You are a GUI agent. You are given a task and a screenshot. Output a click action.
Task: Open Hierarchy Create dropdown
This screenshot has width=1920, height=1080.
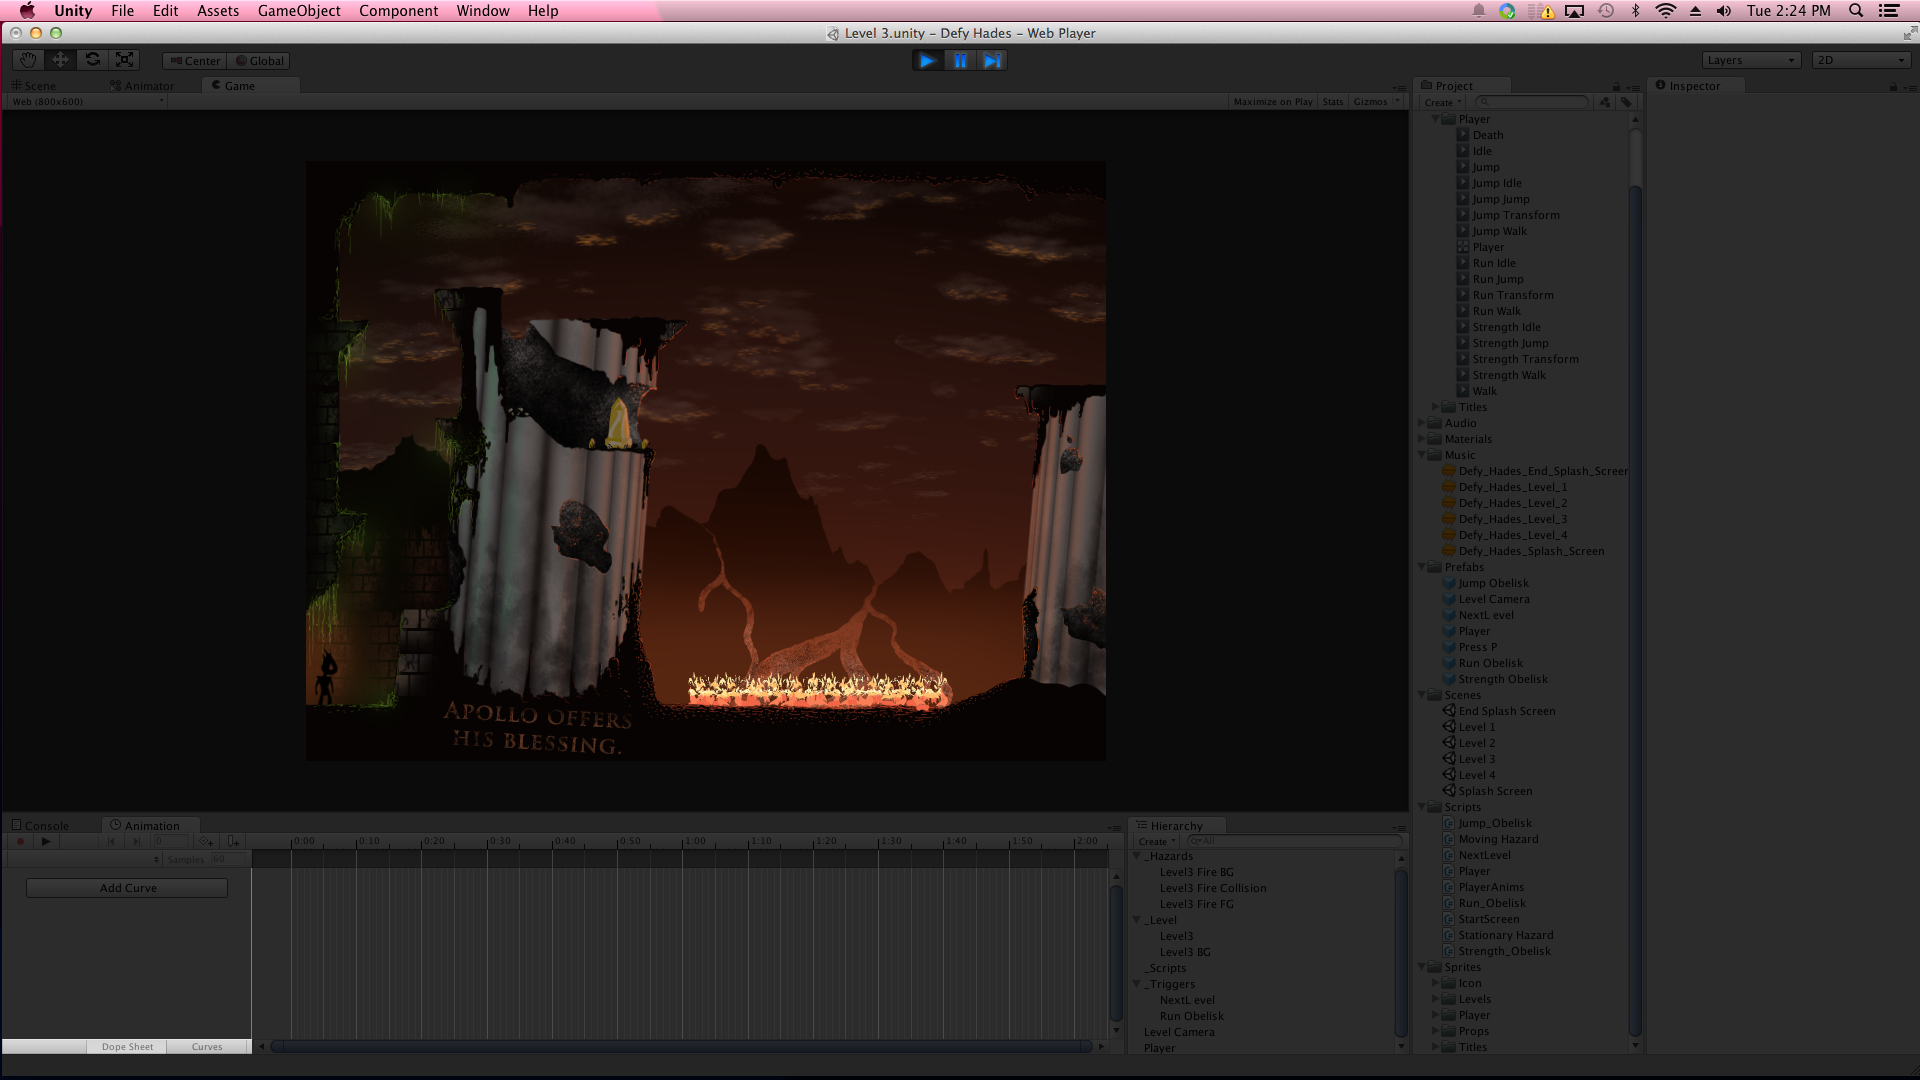point(1157,842)
